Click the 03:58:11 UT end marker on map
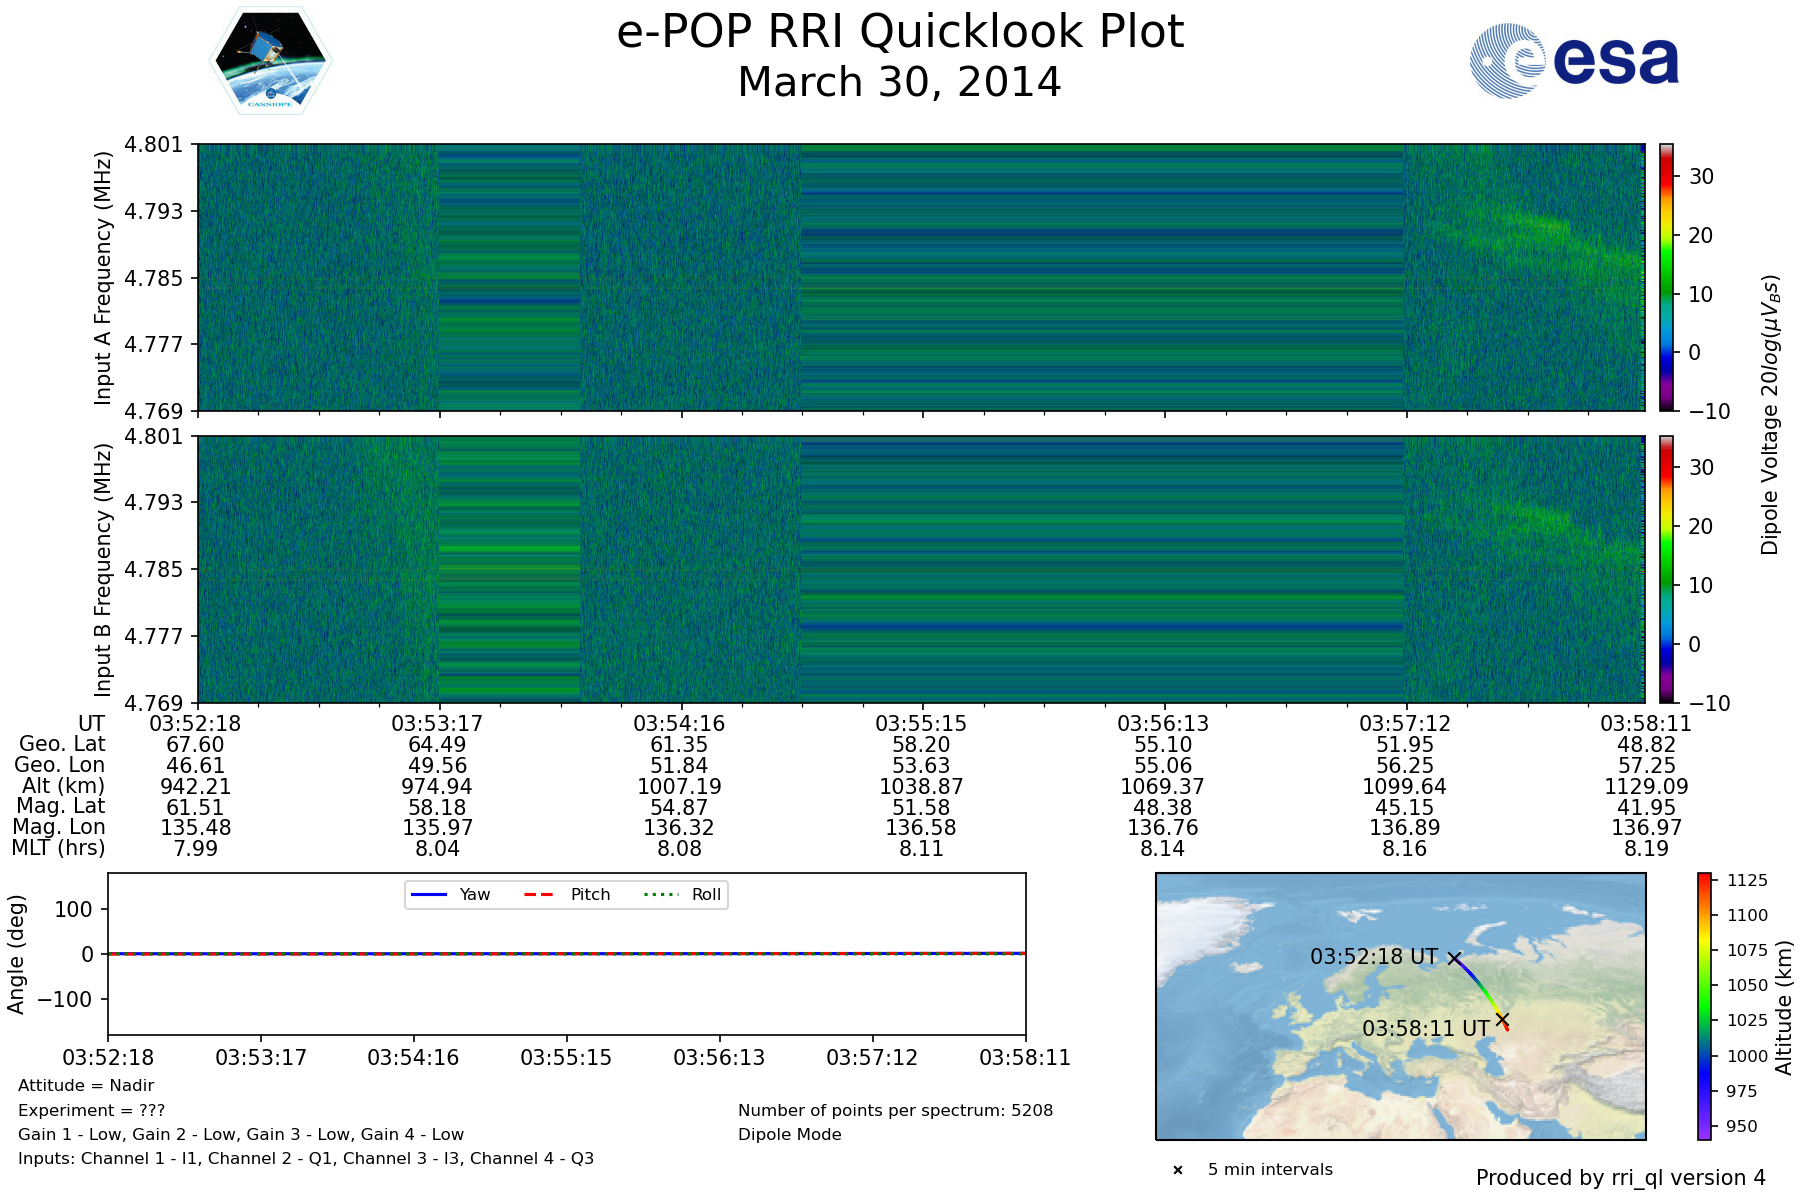The height and width of the screenshot is (1200, 1800). (x=1502, y=1019)
